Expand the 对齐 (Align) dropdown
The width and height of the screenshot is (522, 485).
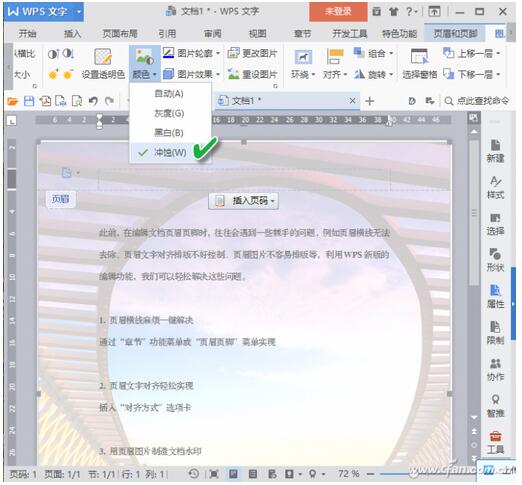335,64
